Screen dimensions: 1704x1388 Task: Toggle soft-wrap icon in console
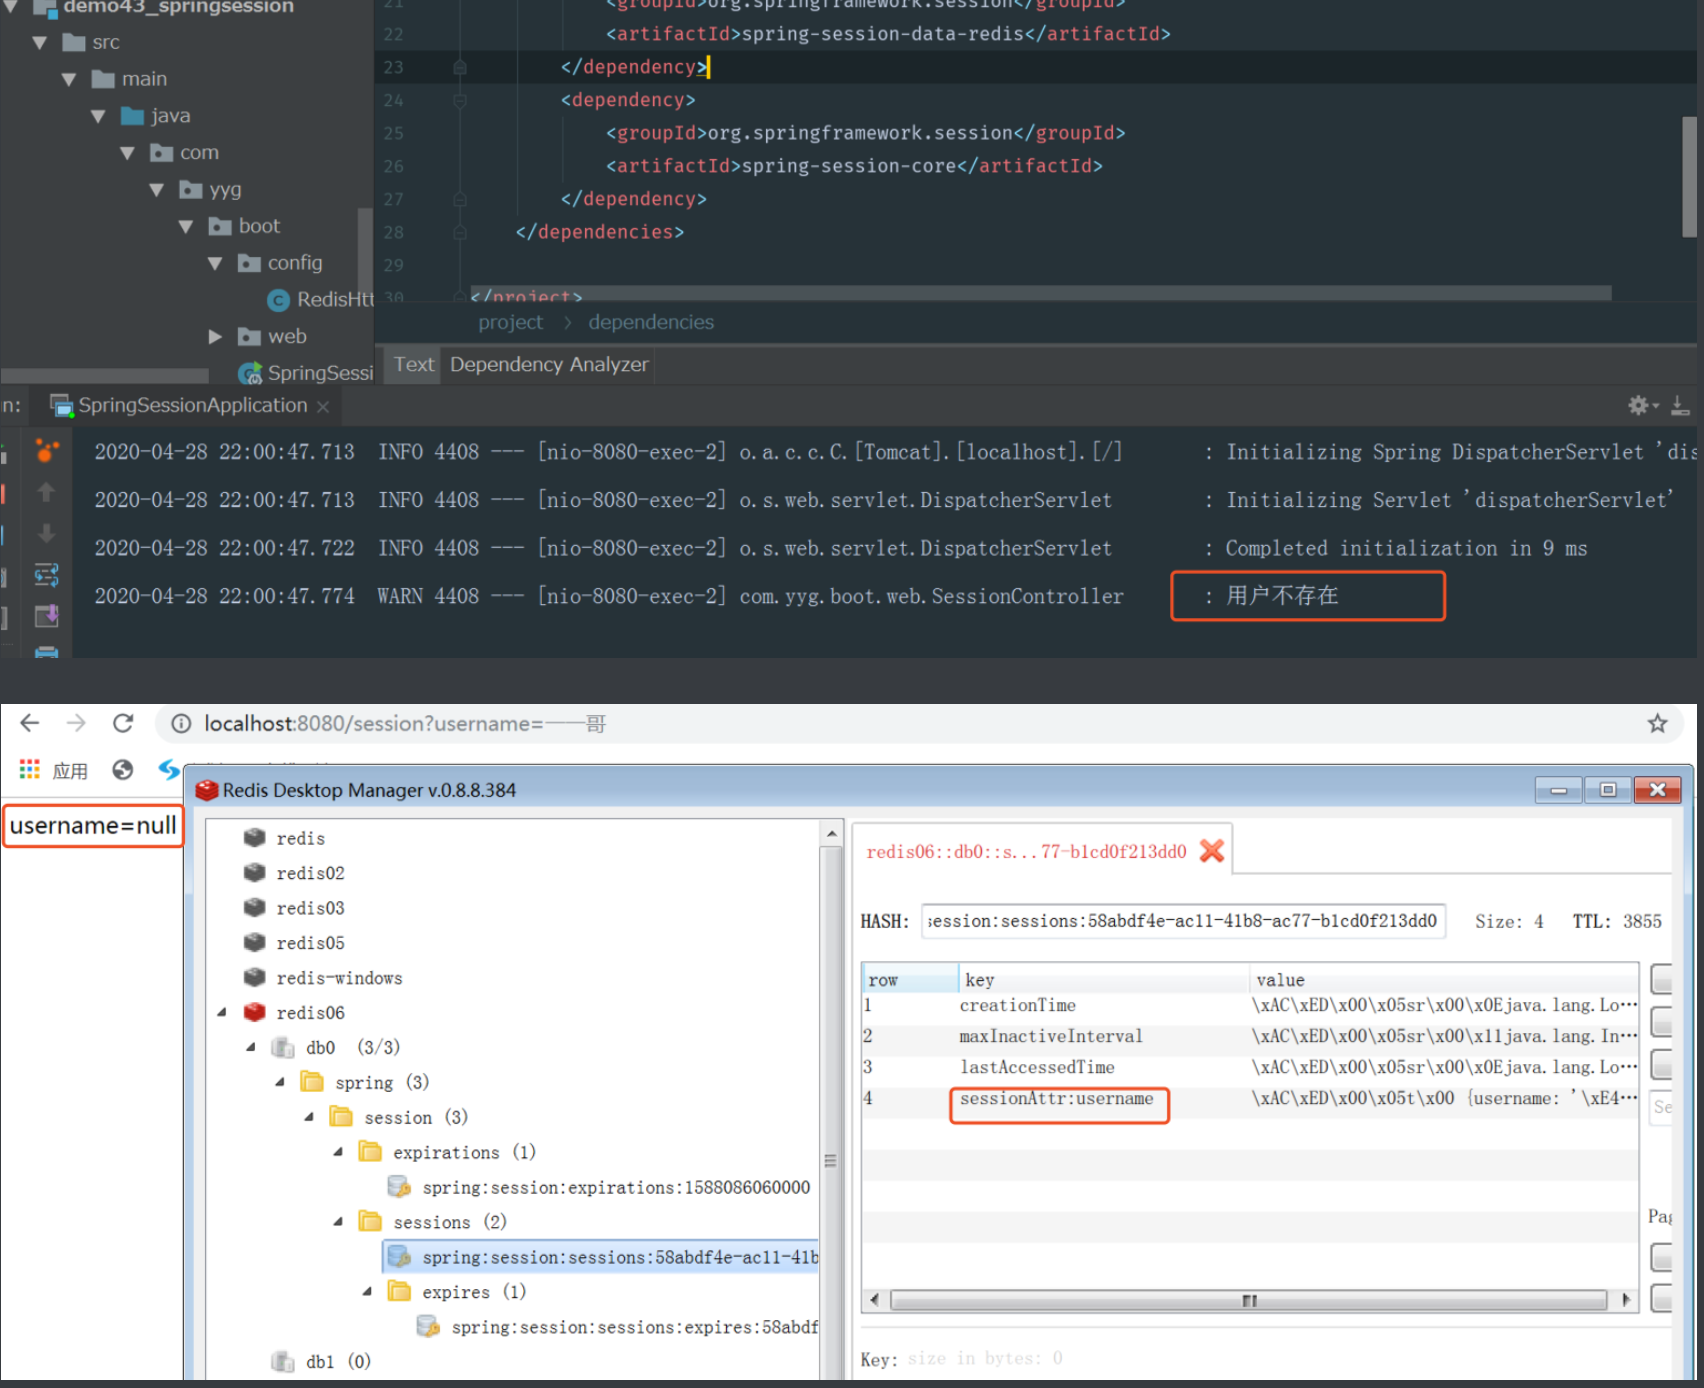pyautogui.click(x=46, y=575)
